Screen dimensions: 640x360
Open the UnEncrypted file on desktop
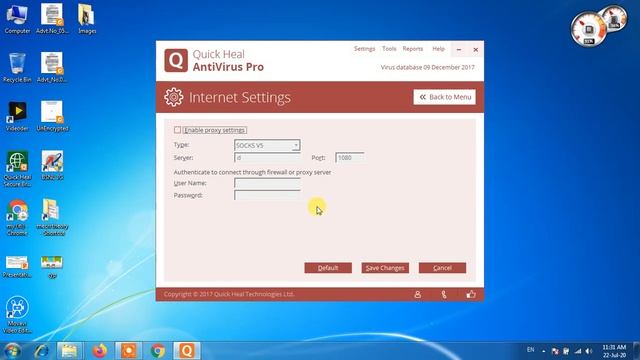(52, 116)
